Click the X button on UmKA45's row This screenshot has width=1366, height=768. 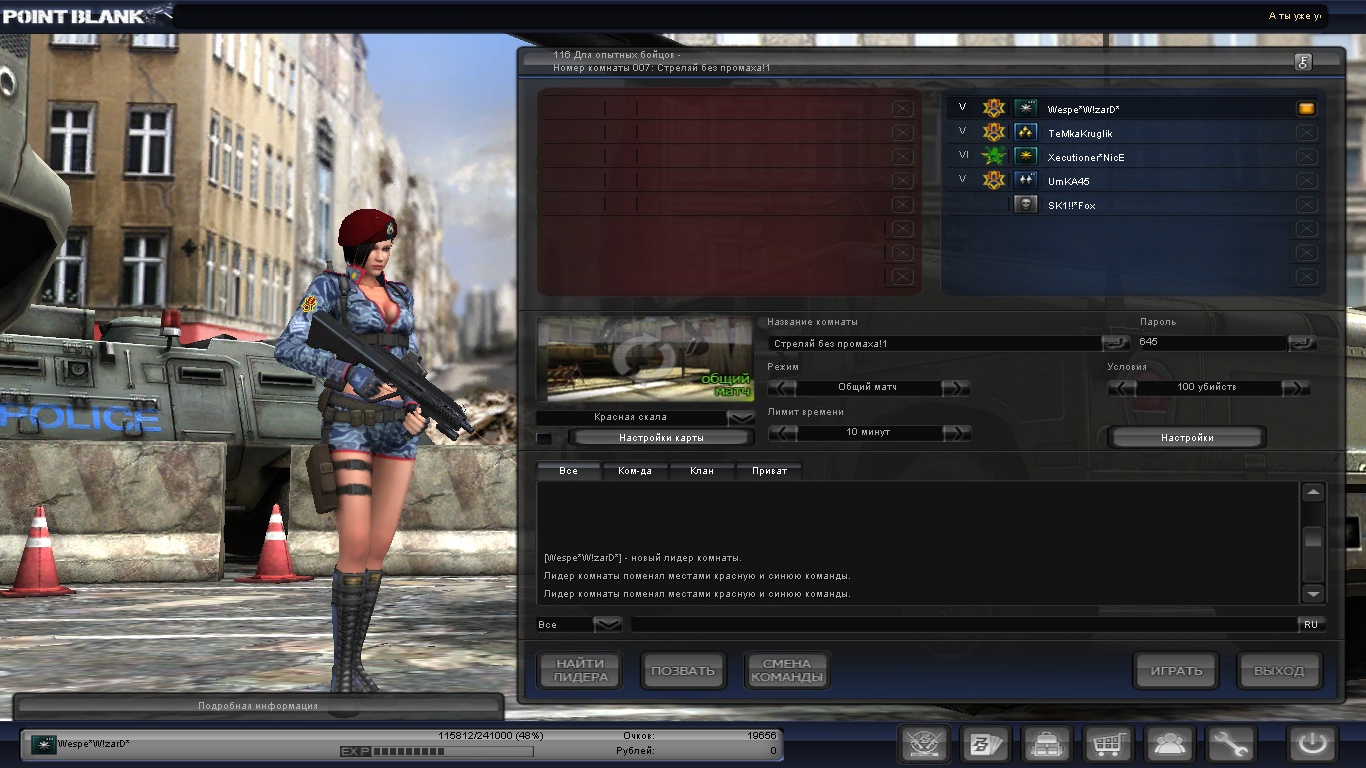[1306, 180]
